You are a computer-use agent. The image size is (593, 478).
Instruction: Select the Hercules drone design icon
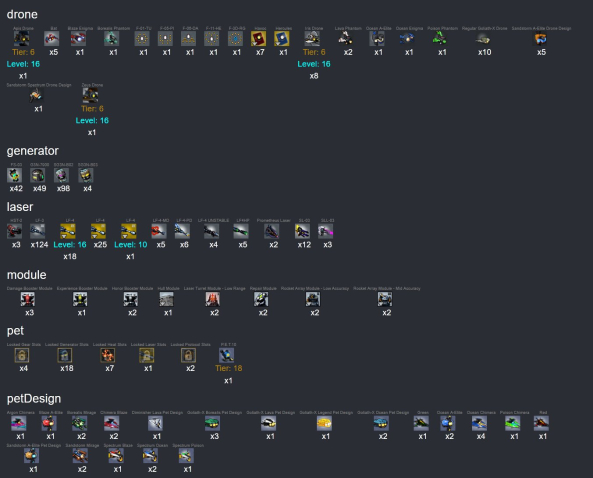[x=282, y=39]
